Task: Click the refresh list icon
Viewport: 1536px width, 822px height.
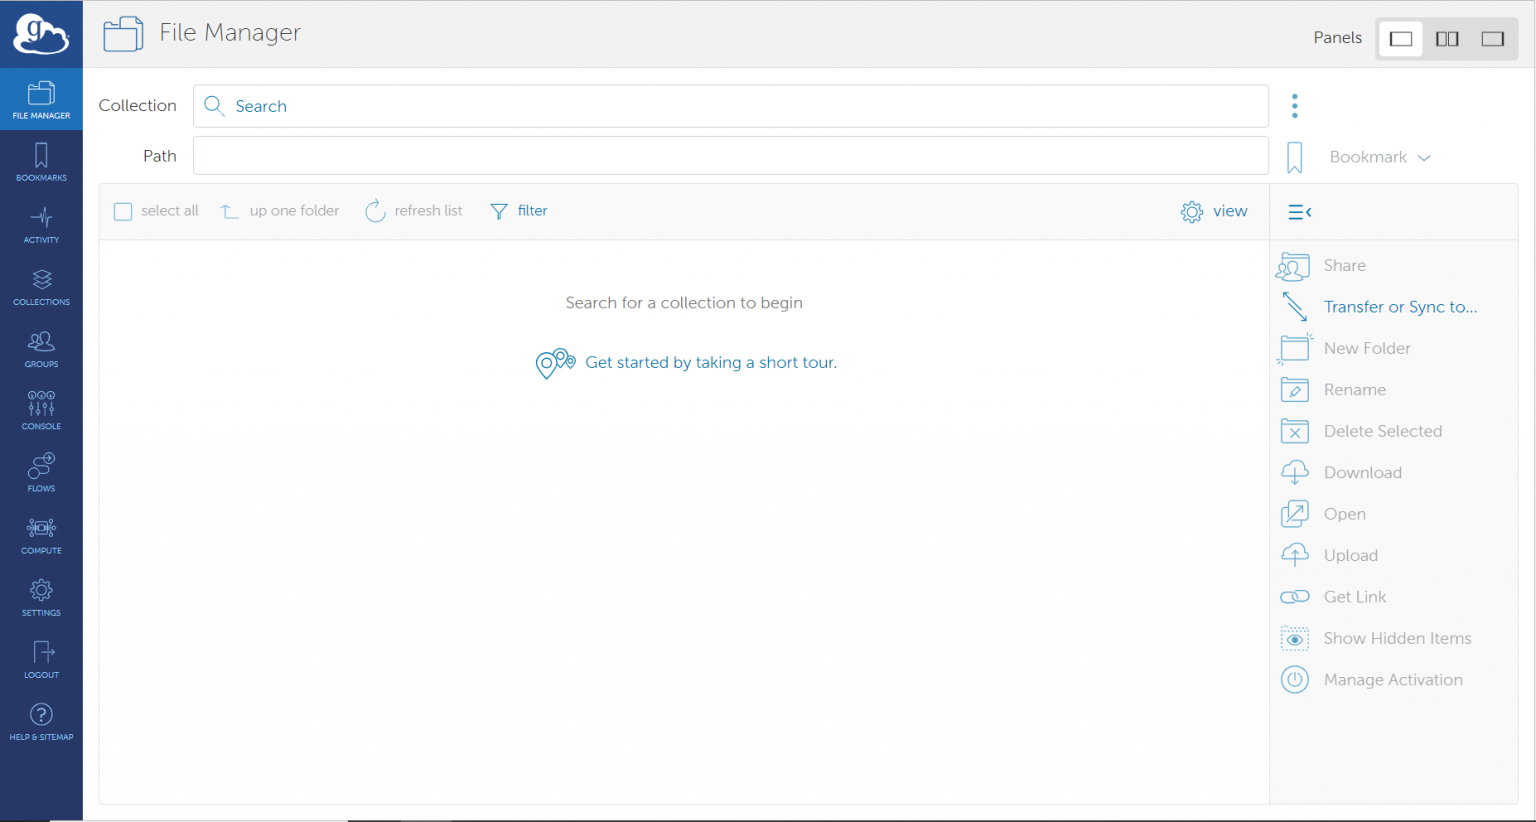Action: click(375, 211)
